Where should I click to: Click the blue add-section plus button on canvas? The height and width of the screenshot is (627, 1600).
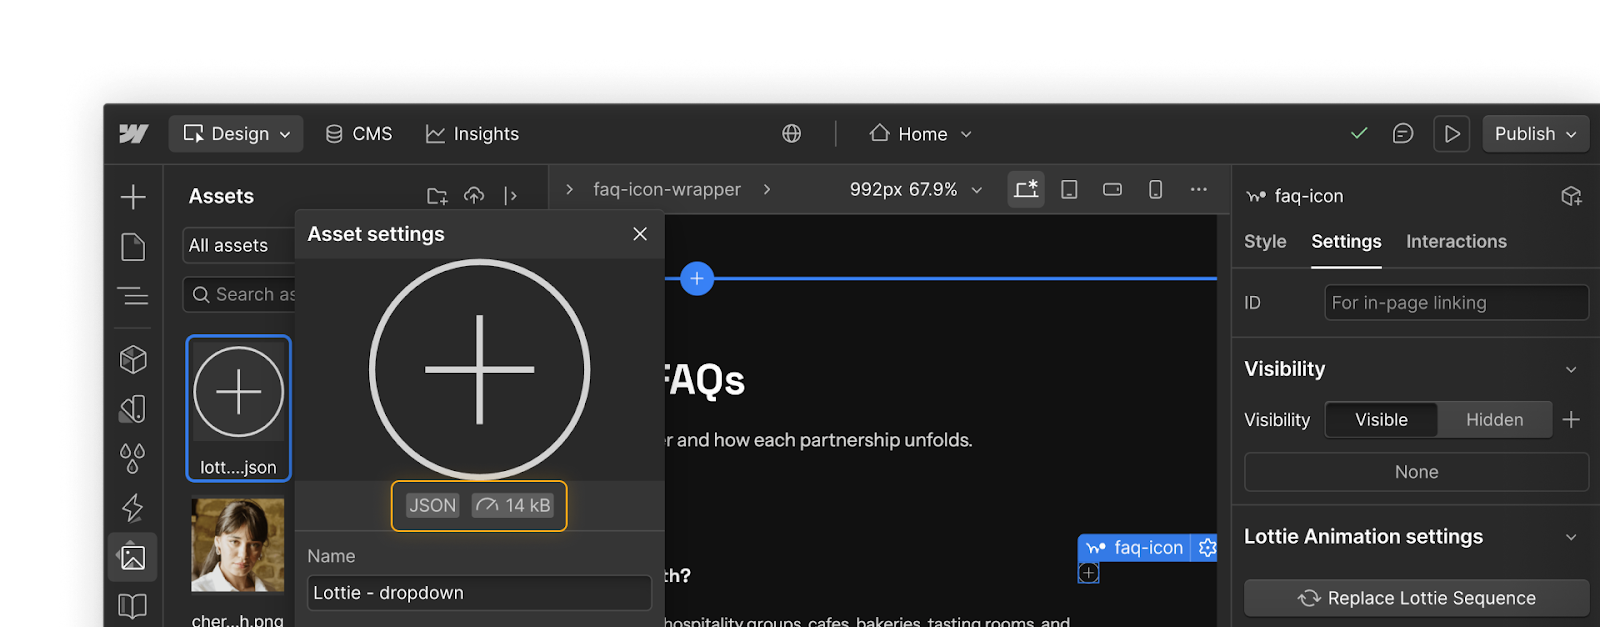(x=697, y=278)
